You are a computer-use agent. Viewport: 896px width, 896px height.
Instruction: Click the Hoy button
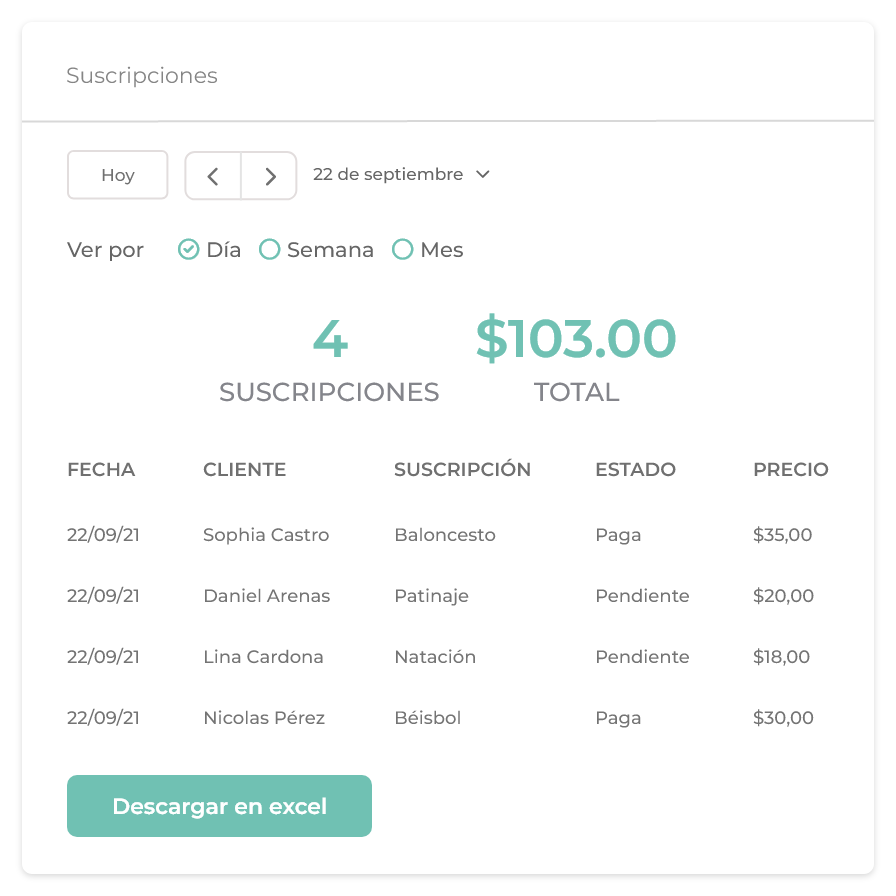click(x=117, y=176)
